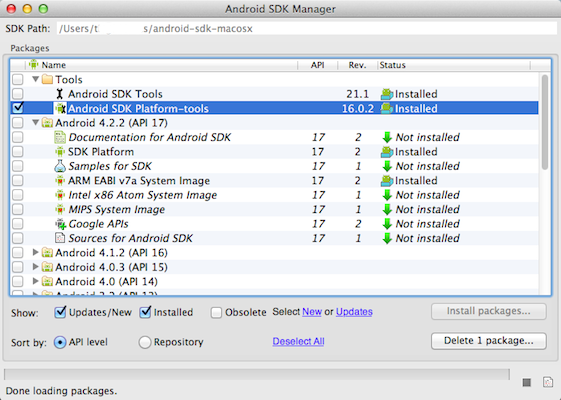Viewport: 561px width, 400px height.
Task: Click the Rev. column header
Action: pos(357,65)
